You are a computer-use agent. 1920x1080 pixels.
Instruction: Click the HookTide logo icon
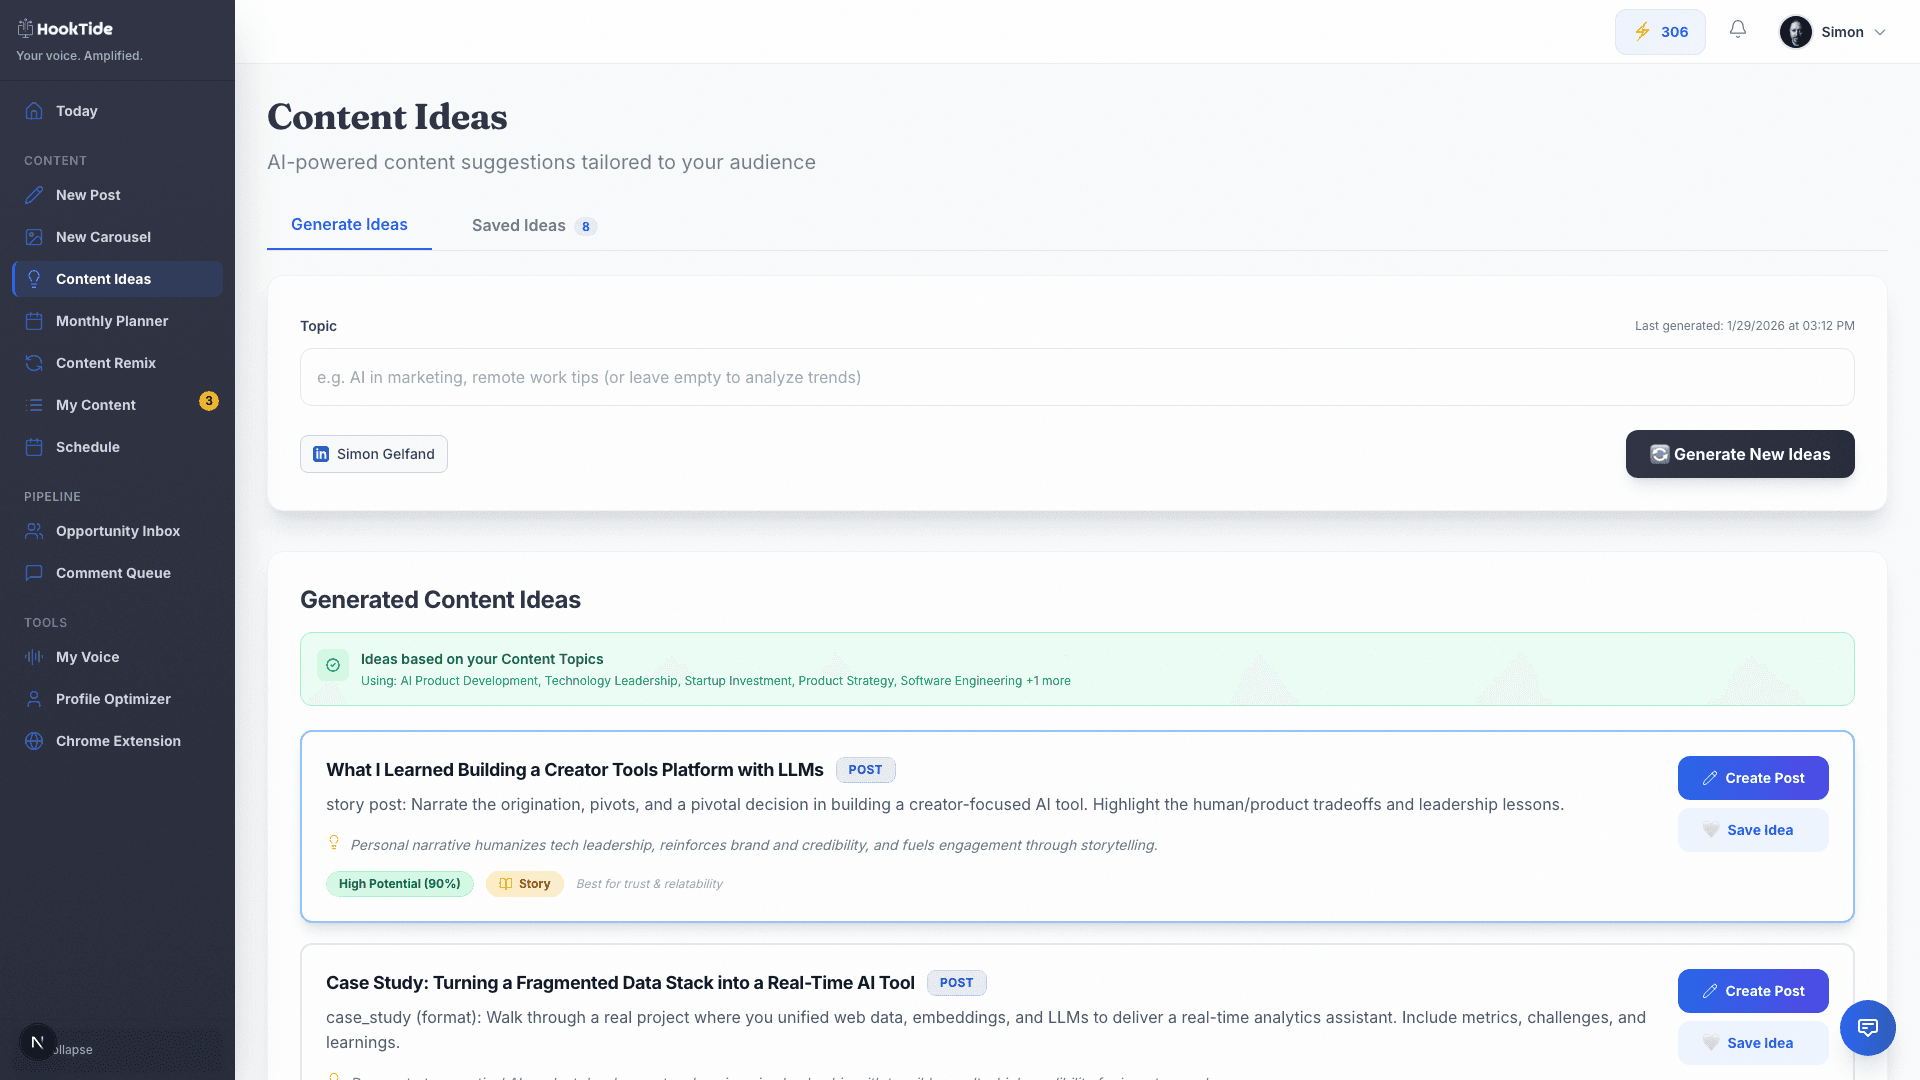[25, 28]
